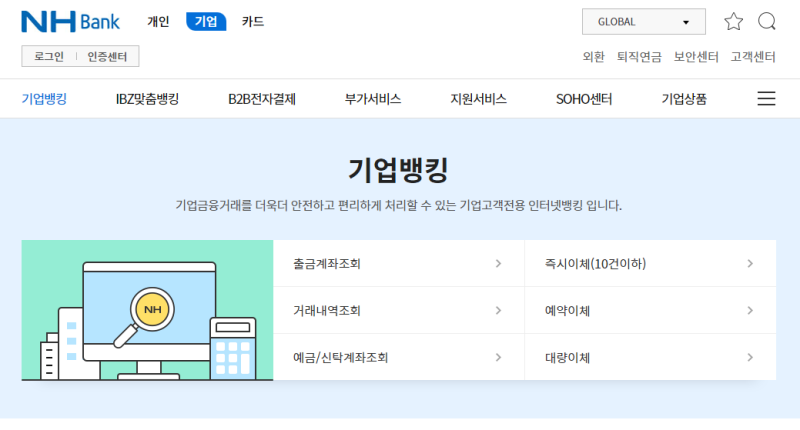Expand the GLOBAL language dropdown
This screenshot has width=800, height=430.
(x=644, y=21)
